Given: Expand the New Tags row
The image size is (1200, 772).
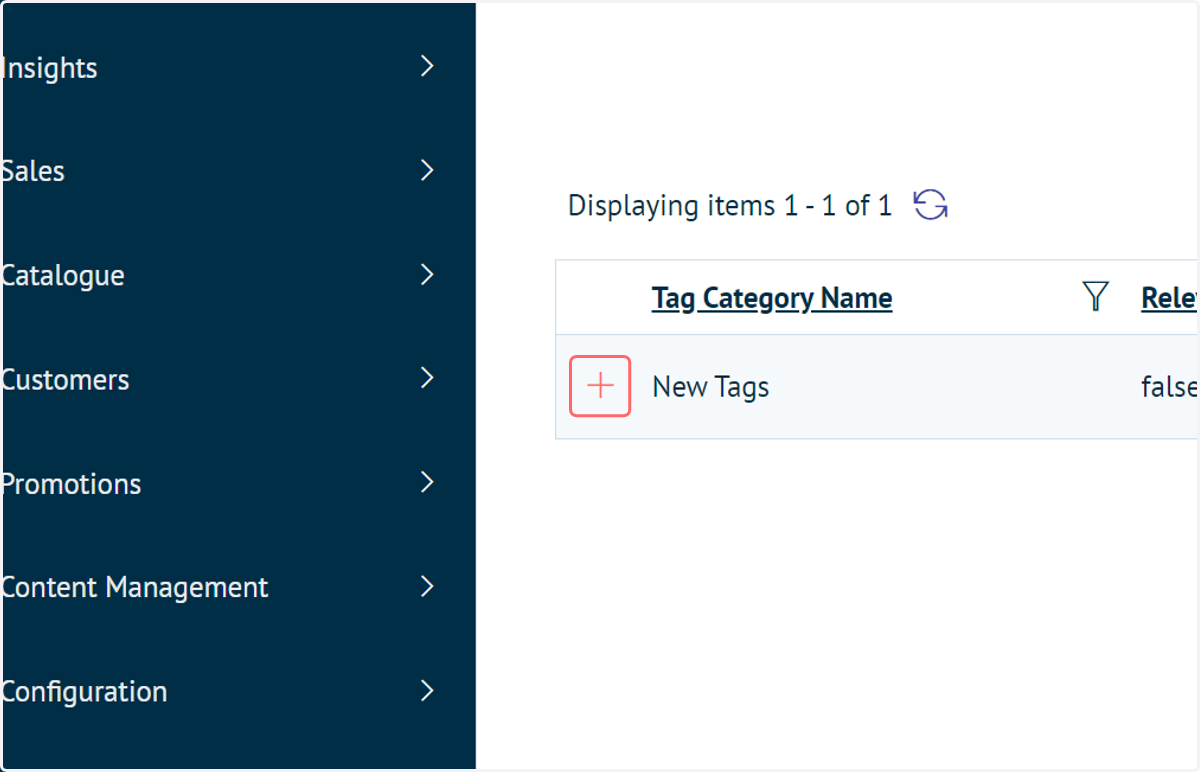Looking at the screenshot, I should 600,386.
